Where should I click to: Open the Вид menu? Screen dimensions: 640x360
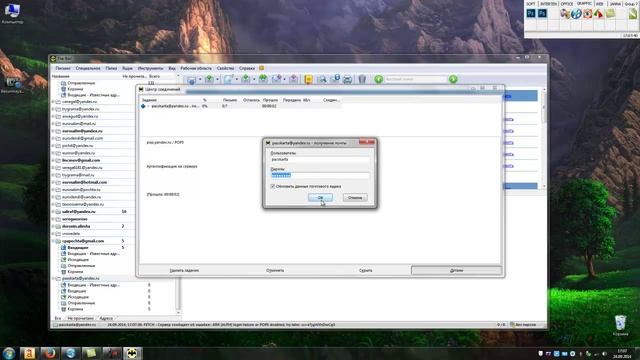[x=172, y=68]
